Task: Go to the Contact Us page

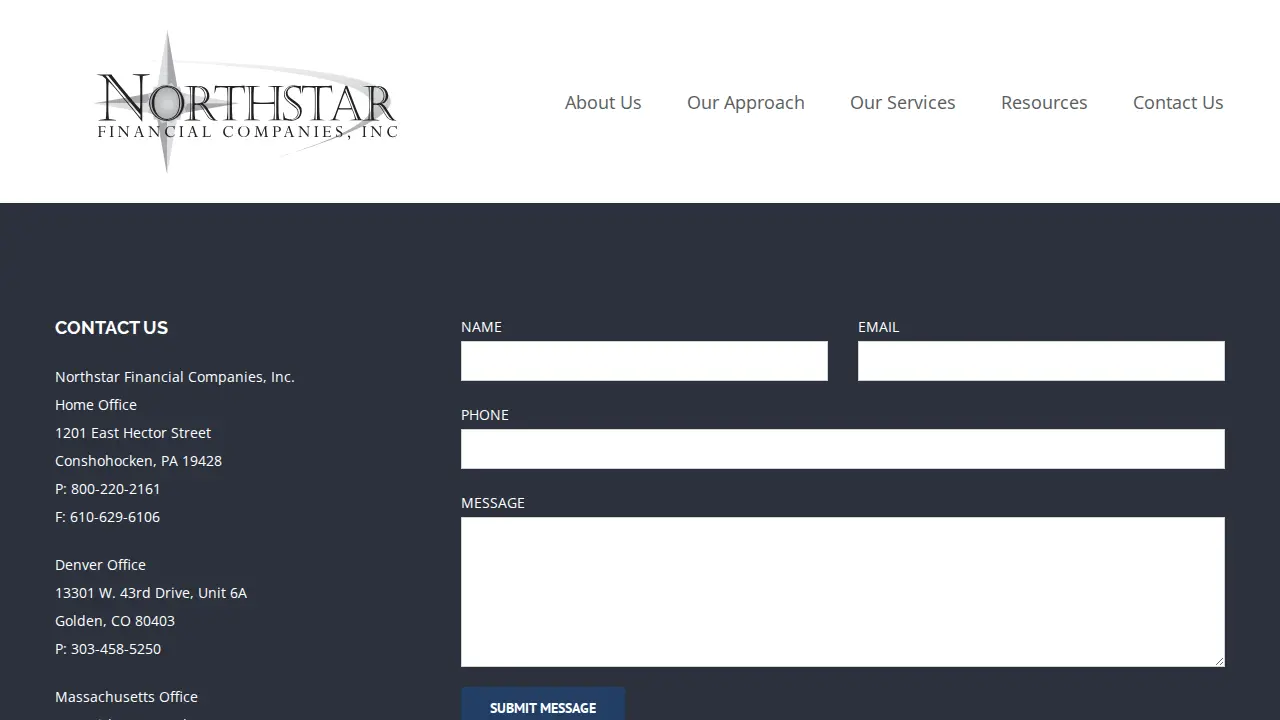Action: pyautogui.click(x=1178, y=102)
